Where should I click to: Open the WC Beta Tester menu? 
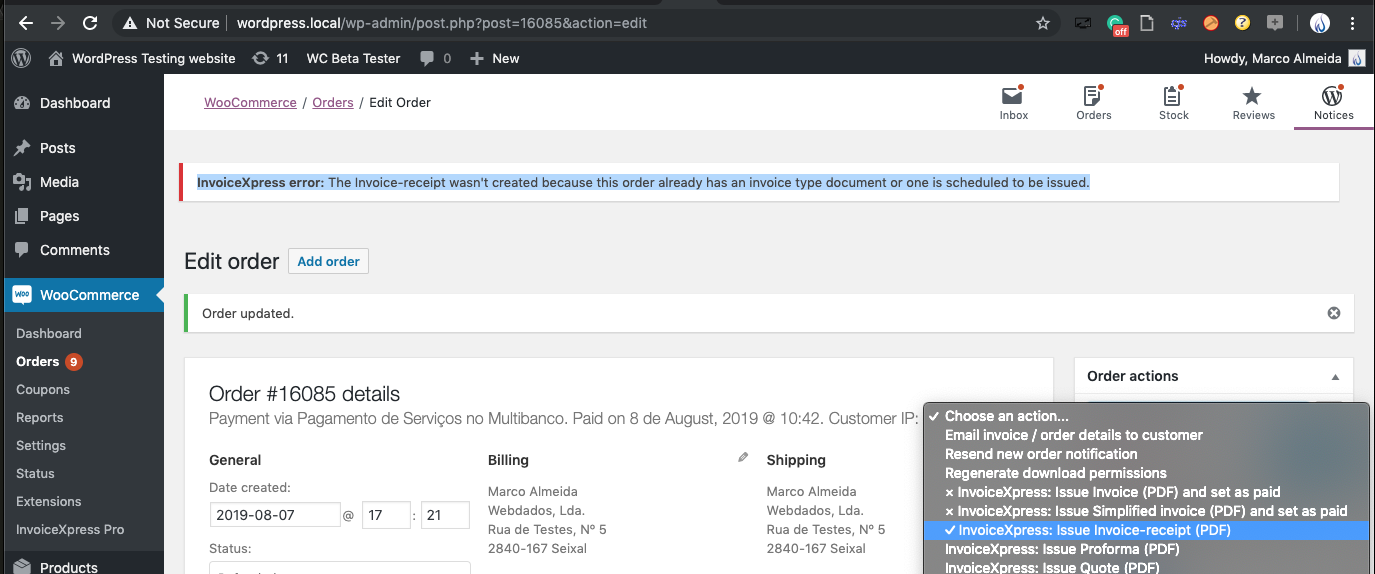[353, 58]
